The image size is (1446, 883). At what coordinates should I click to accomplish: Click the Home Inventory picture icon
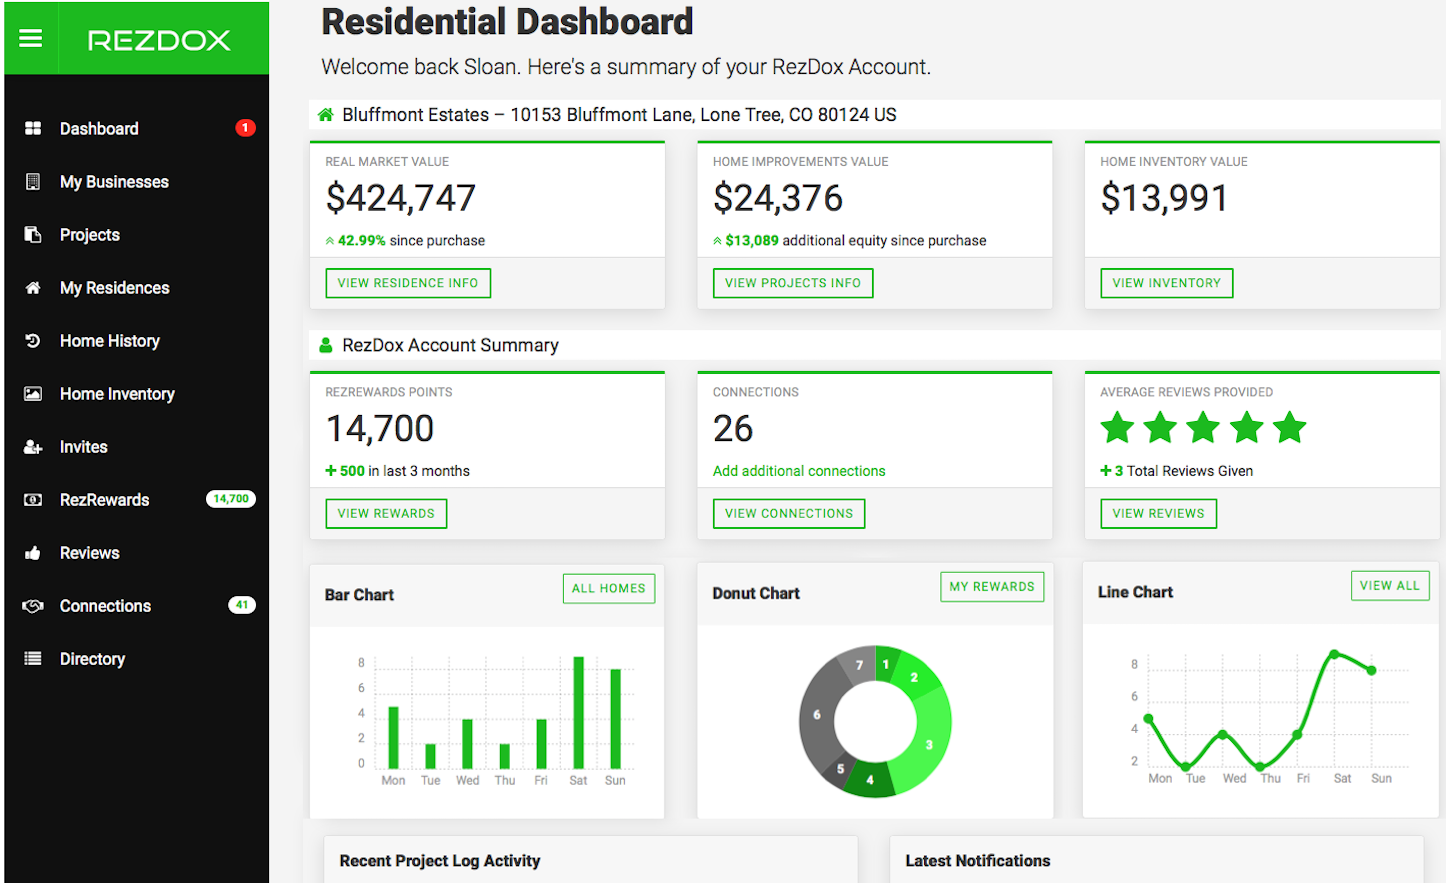(x=33, y=393)
